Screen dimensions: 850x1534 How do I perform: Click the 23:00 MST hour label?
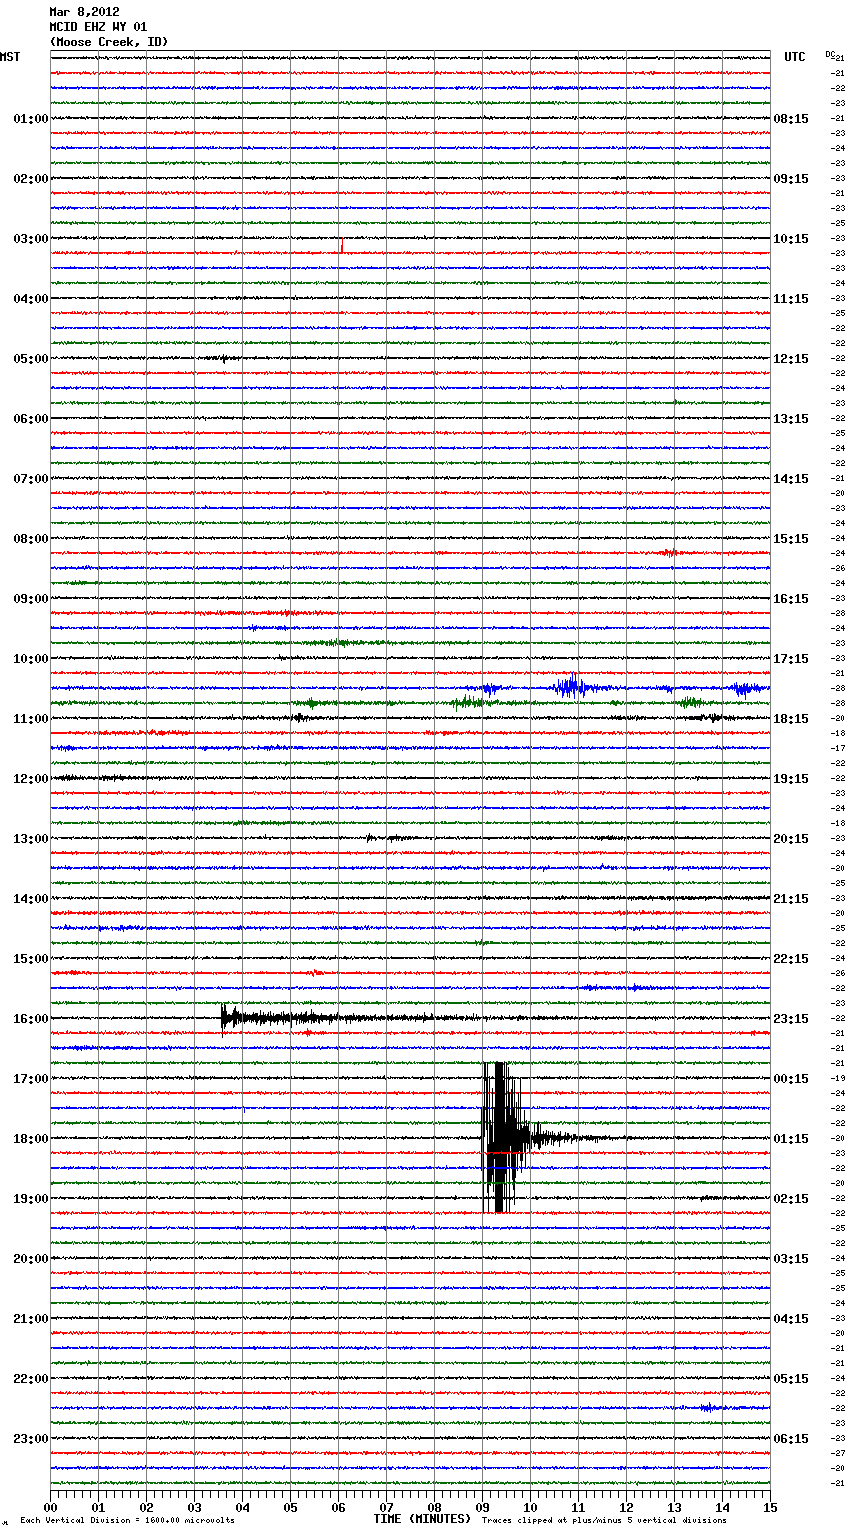pos(31,1439)
